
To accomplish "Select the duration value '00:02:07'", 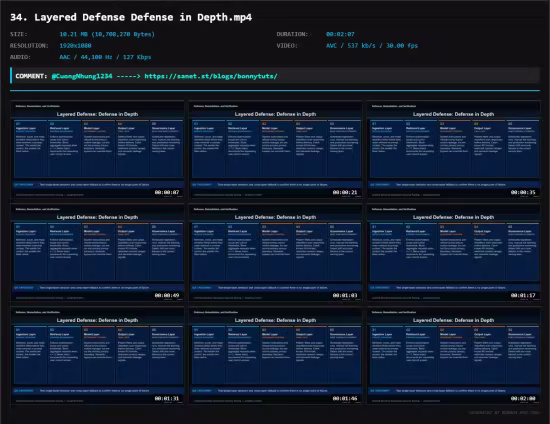I will tap(340, 34).
